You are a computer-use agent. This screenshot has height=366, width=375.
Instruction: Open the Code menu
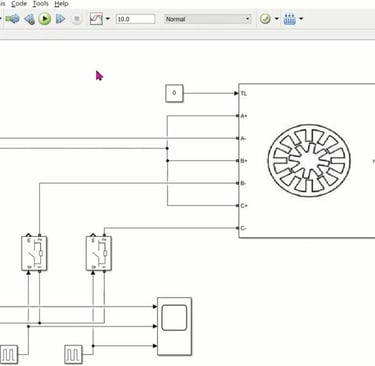pyautogui.click(x=19, y=4)
